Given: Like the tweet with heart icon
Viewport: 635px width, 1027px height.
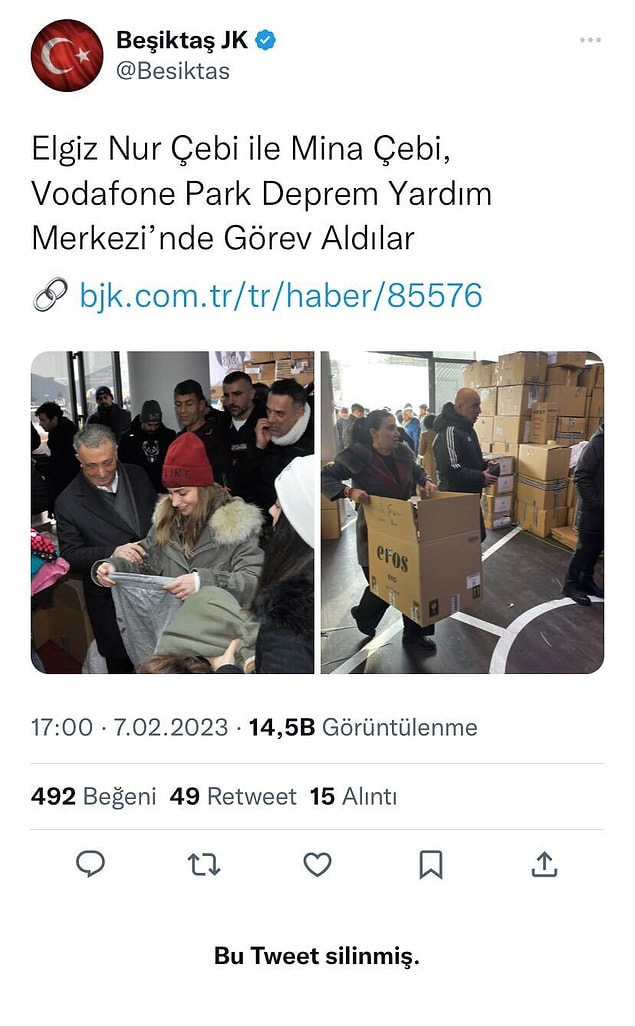Looking at the screenshot, I should point(318,865).
